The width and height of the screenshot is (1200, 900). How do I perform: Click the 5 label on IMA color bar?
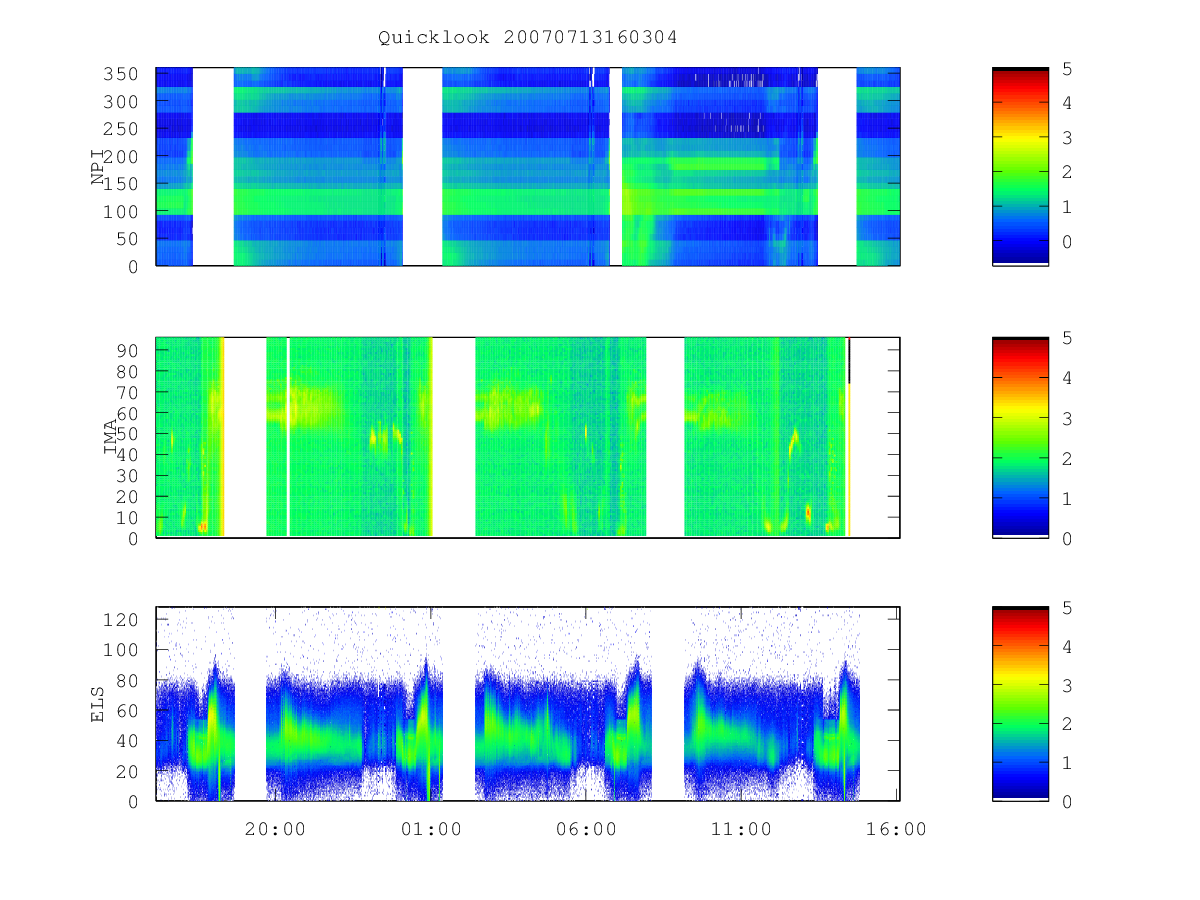coord(1067,338)
